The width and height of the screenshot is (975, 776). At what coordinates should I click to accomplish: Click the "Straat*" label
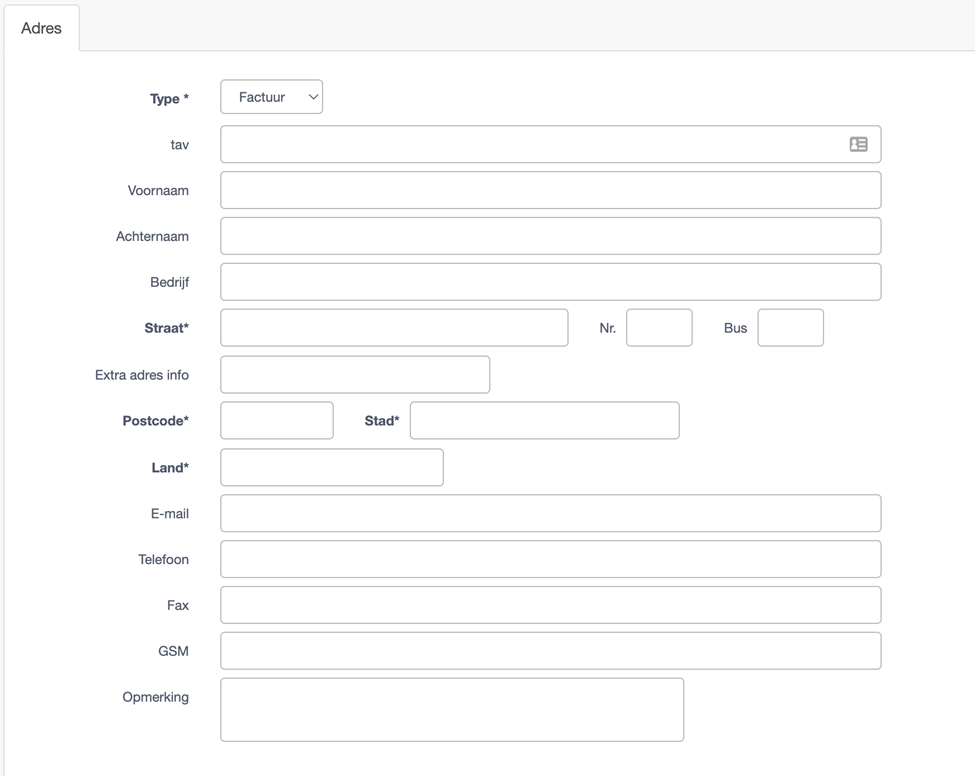(x=167, y=328)
